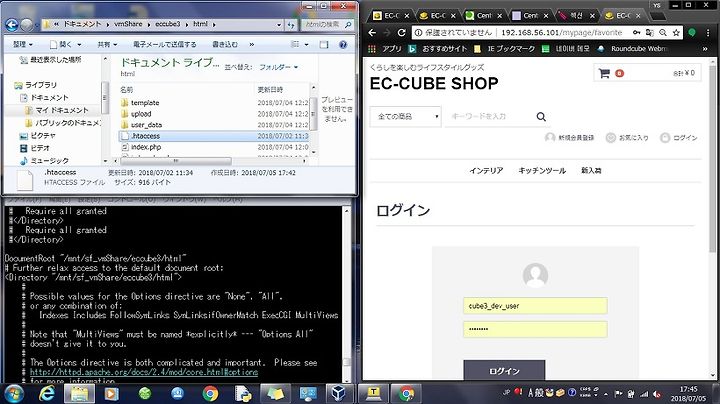Expand 開く dropdown arrow
The width and height of the screenshot is (720, 404).
tap(79, 45)
